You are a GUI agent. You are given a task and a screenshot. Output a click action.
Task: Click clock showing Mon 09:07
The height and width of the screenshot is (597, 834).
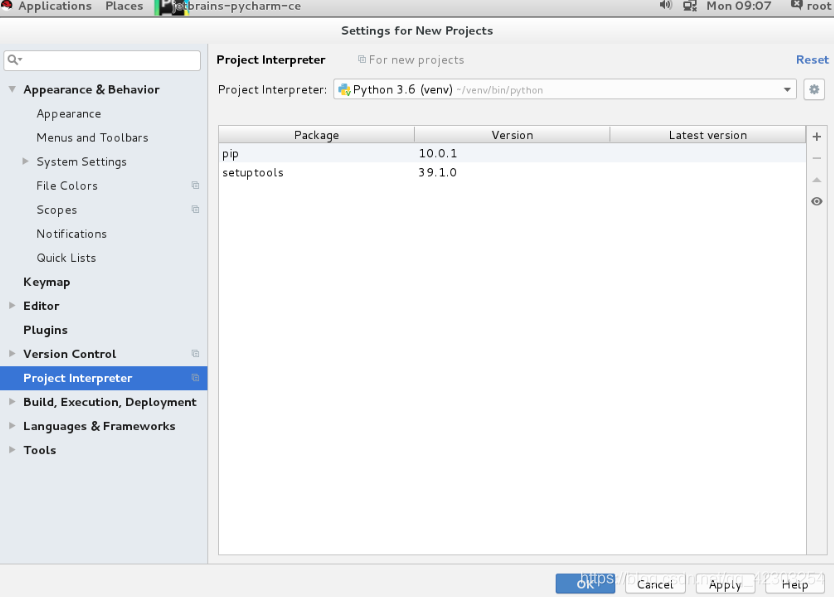pos(738,6)
